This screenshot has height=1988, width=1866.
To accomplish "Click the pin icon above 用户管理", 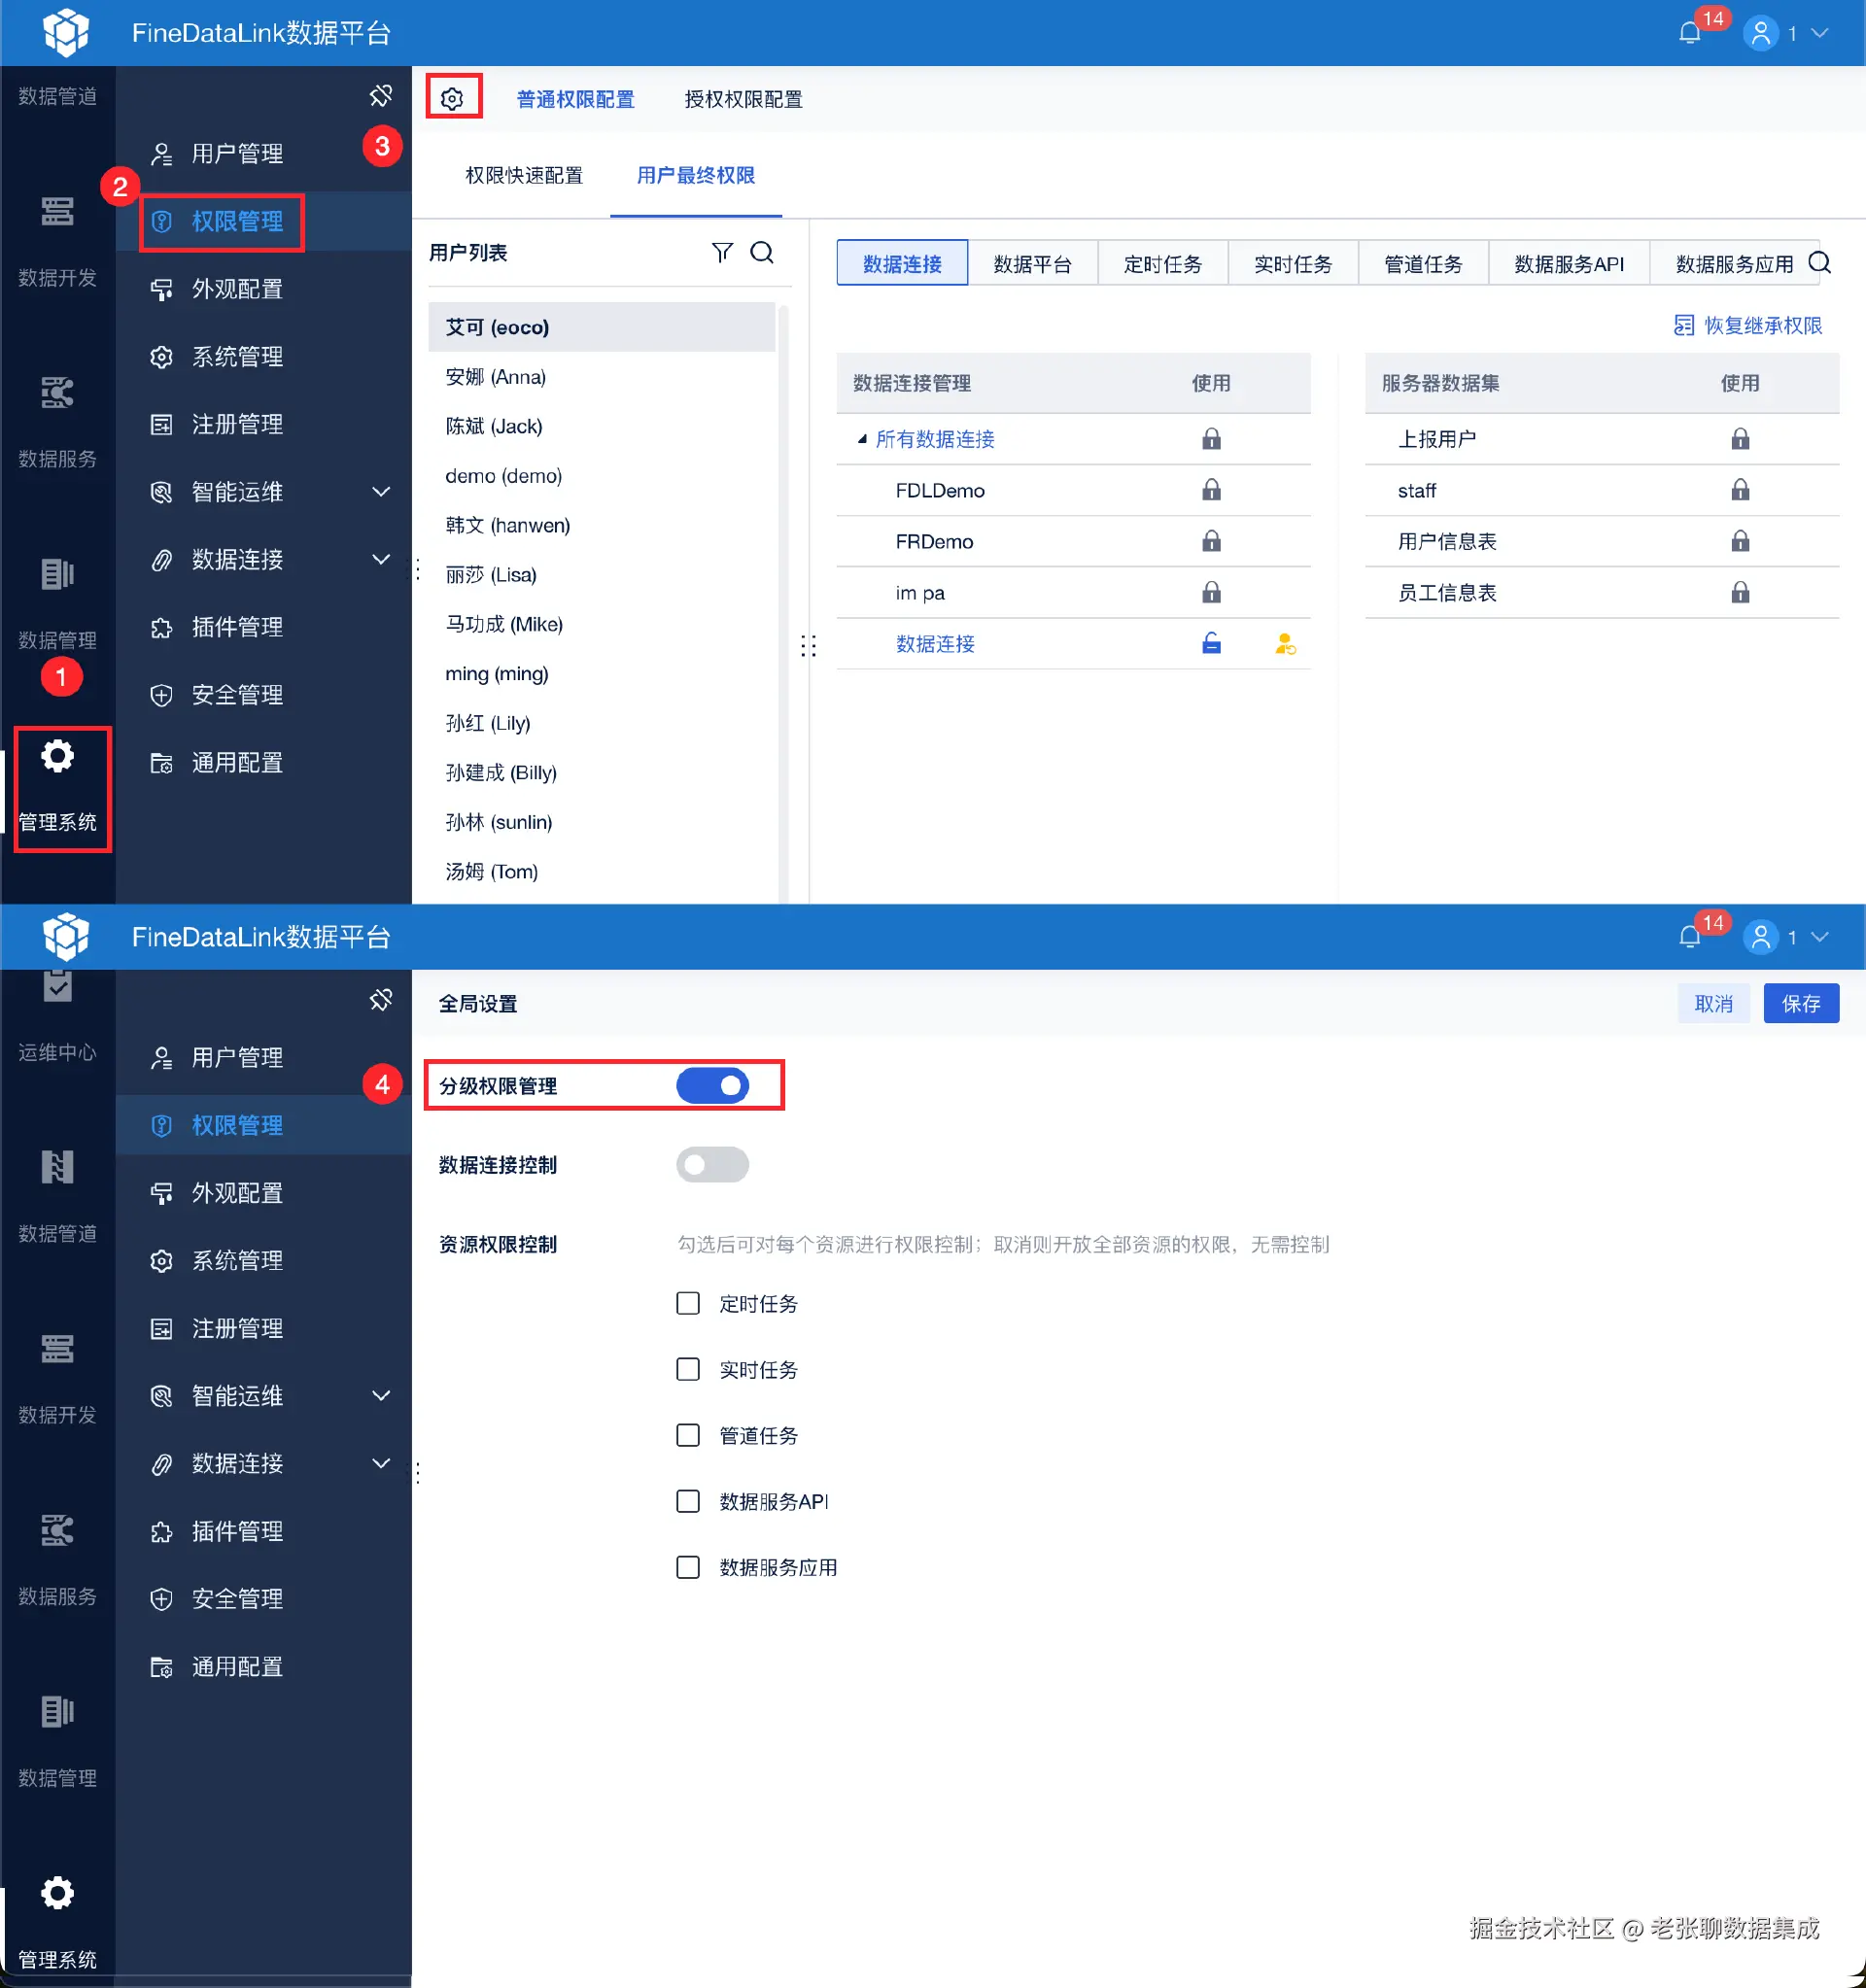I will 381,96.
